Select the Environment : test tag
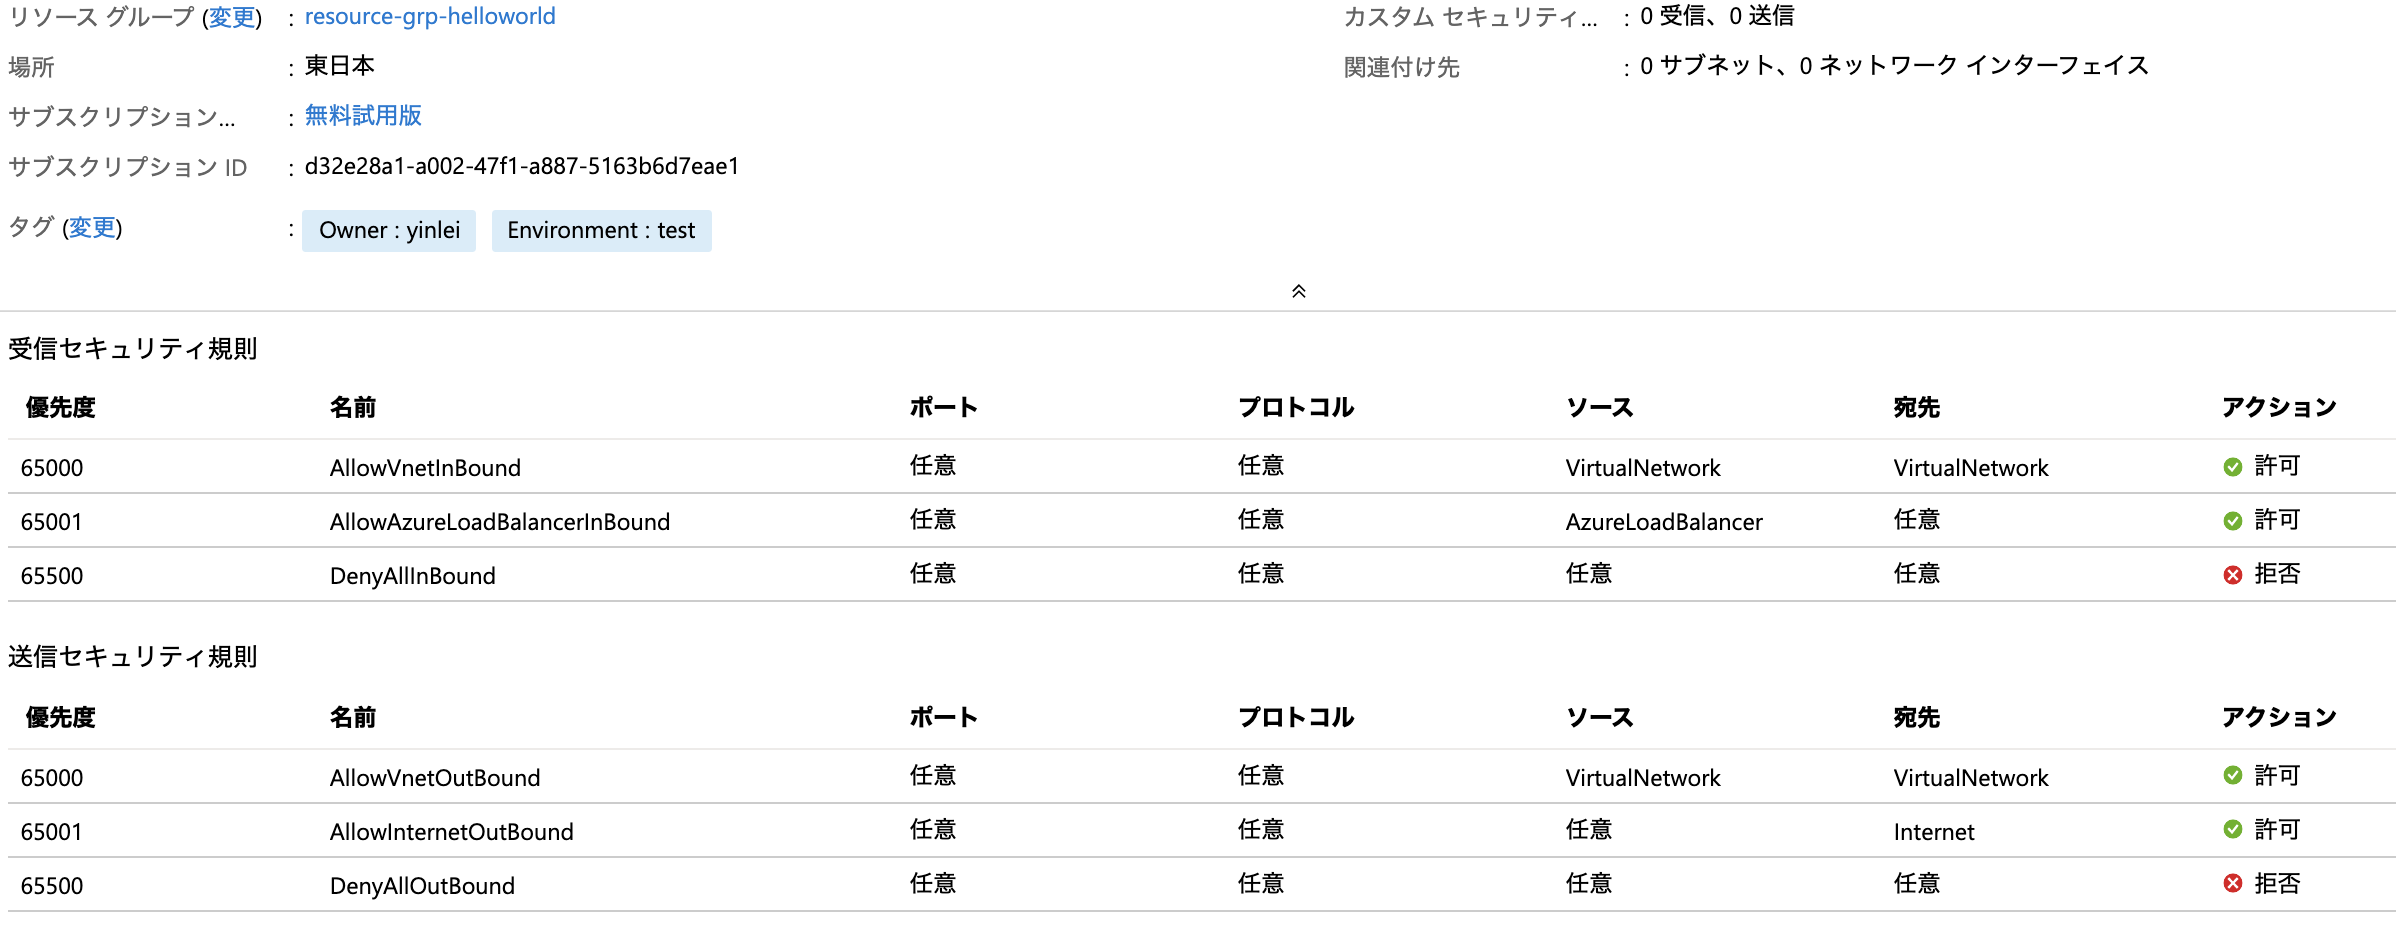The height and width of the screenshot is (938, 2396). 601,231
